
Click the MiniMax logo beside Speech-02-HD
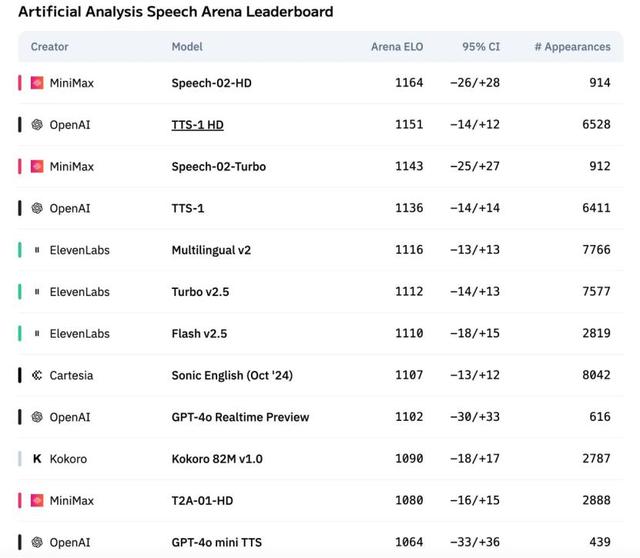tap(37, 83)
